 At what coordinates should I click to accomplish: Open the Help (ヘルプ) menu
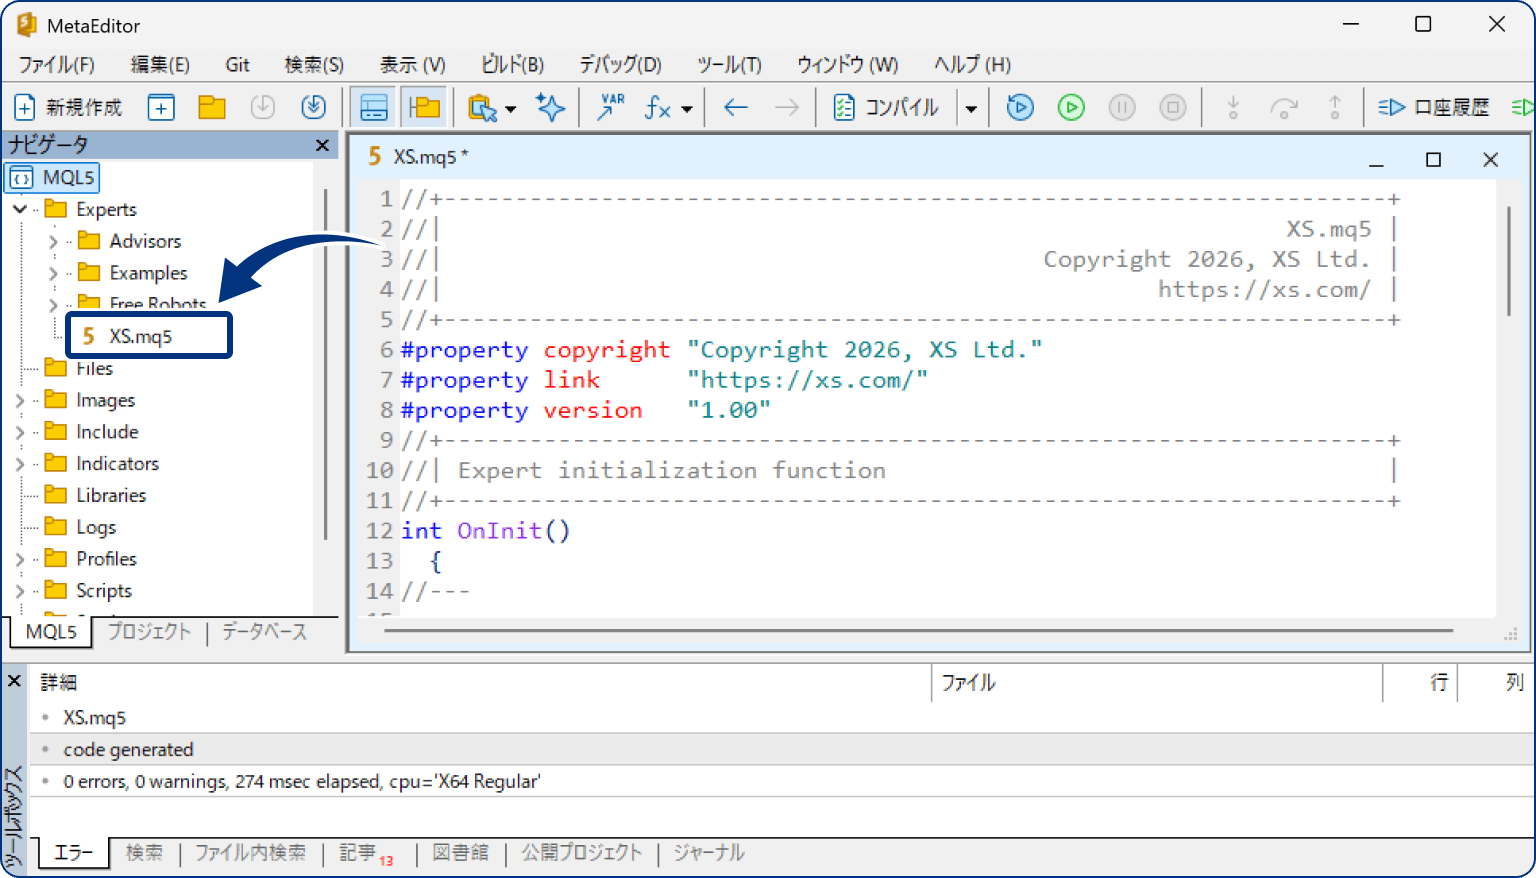tap(972, 64)
